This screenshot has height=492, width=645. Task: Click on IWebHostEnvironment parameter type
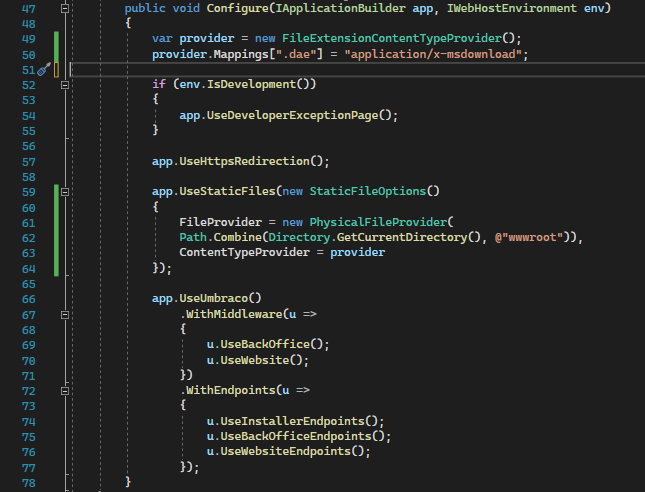coord(512,8)
